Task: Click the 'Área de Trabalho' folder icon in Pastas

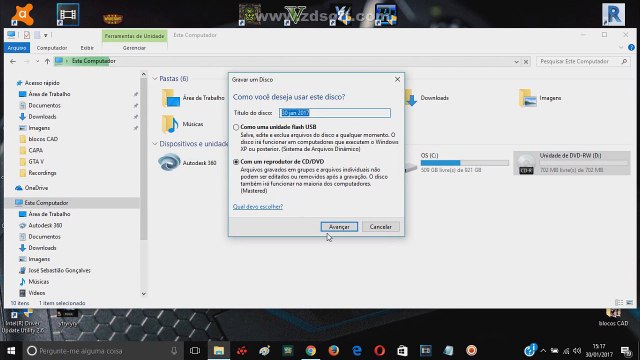Action: tap(171, 98)
